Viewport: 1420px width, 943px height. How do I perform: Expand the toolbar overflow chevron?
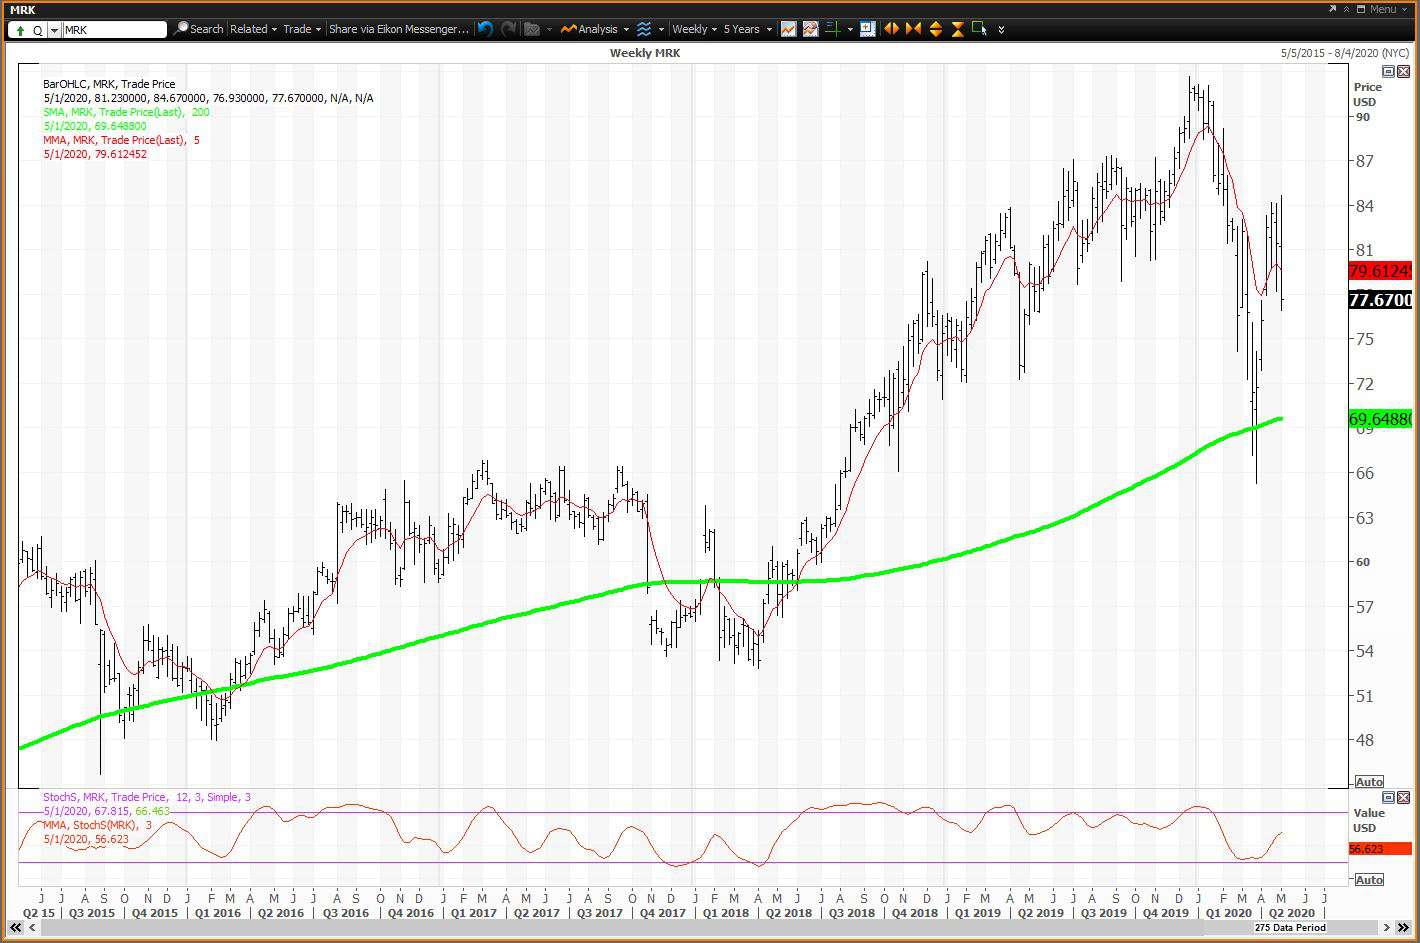tap(1001, 30)
